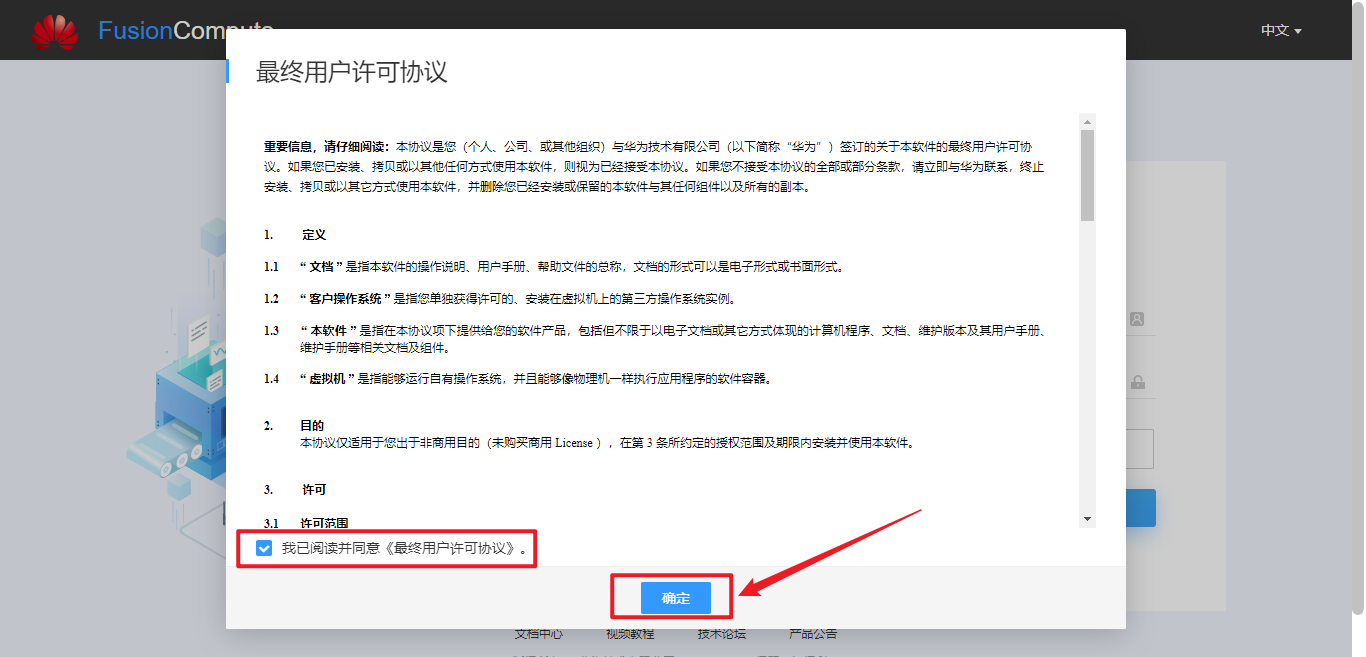The image size is (1366, 657).
Task: Click the agreement scrollbar down arrow
Action: [x=1088, y=519]
